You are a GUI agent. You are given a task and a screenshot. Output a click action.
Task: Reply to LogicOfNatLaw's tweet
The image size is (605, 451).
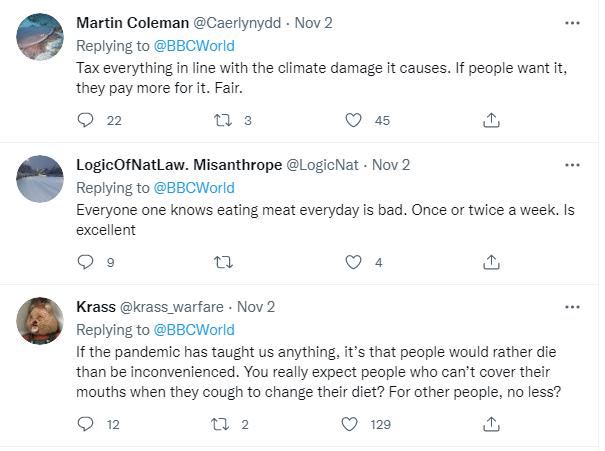pyautogui.click(x=86, y=262)
